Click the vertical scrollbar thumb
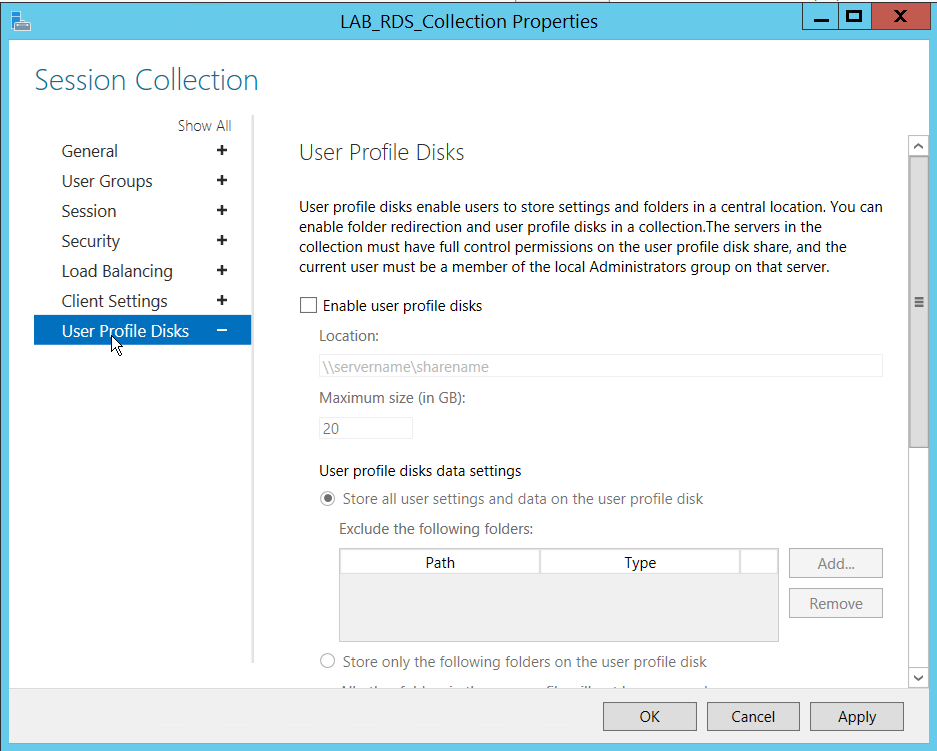 tap(918, 301)
